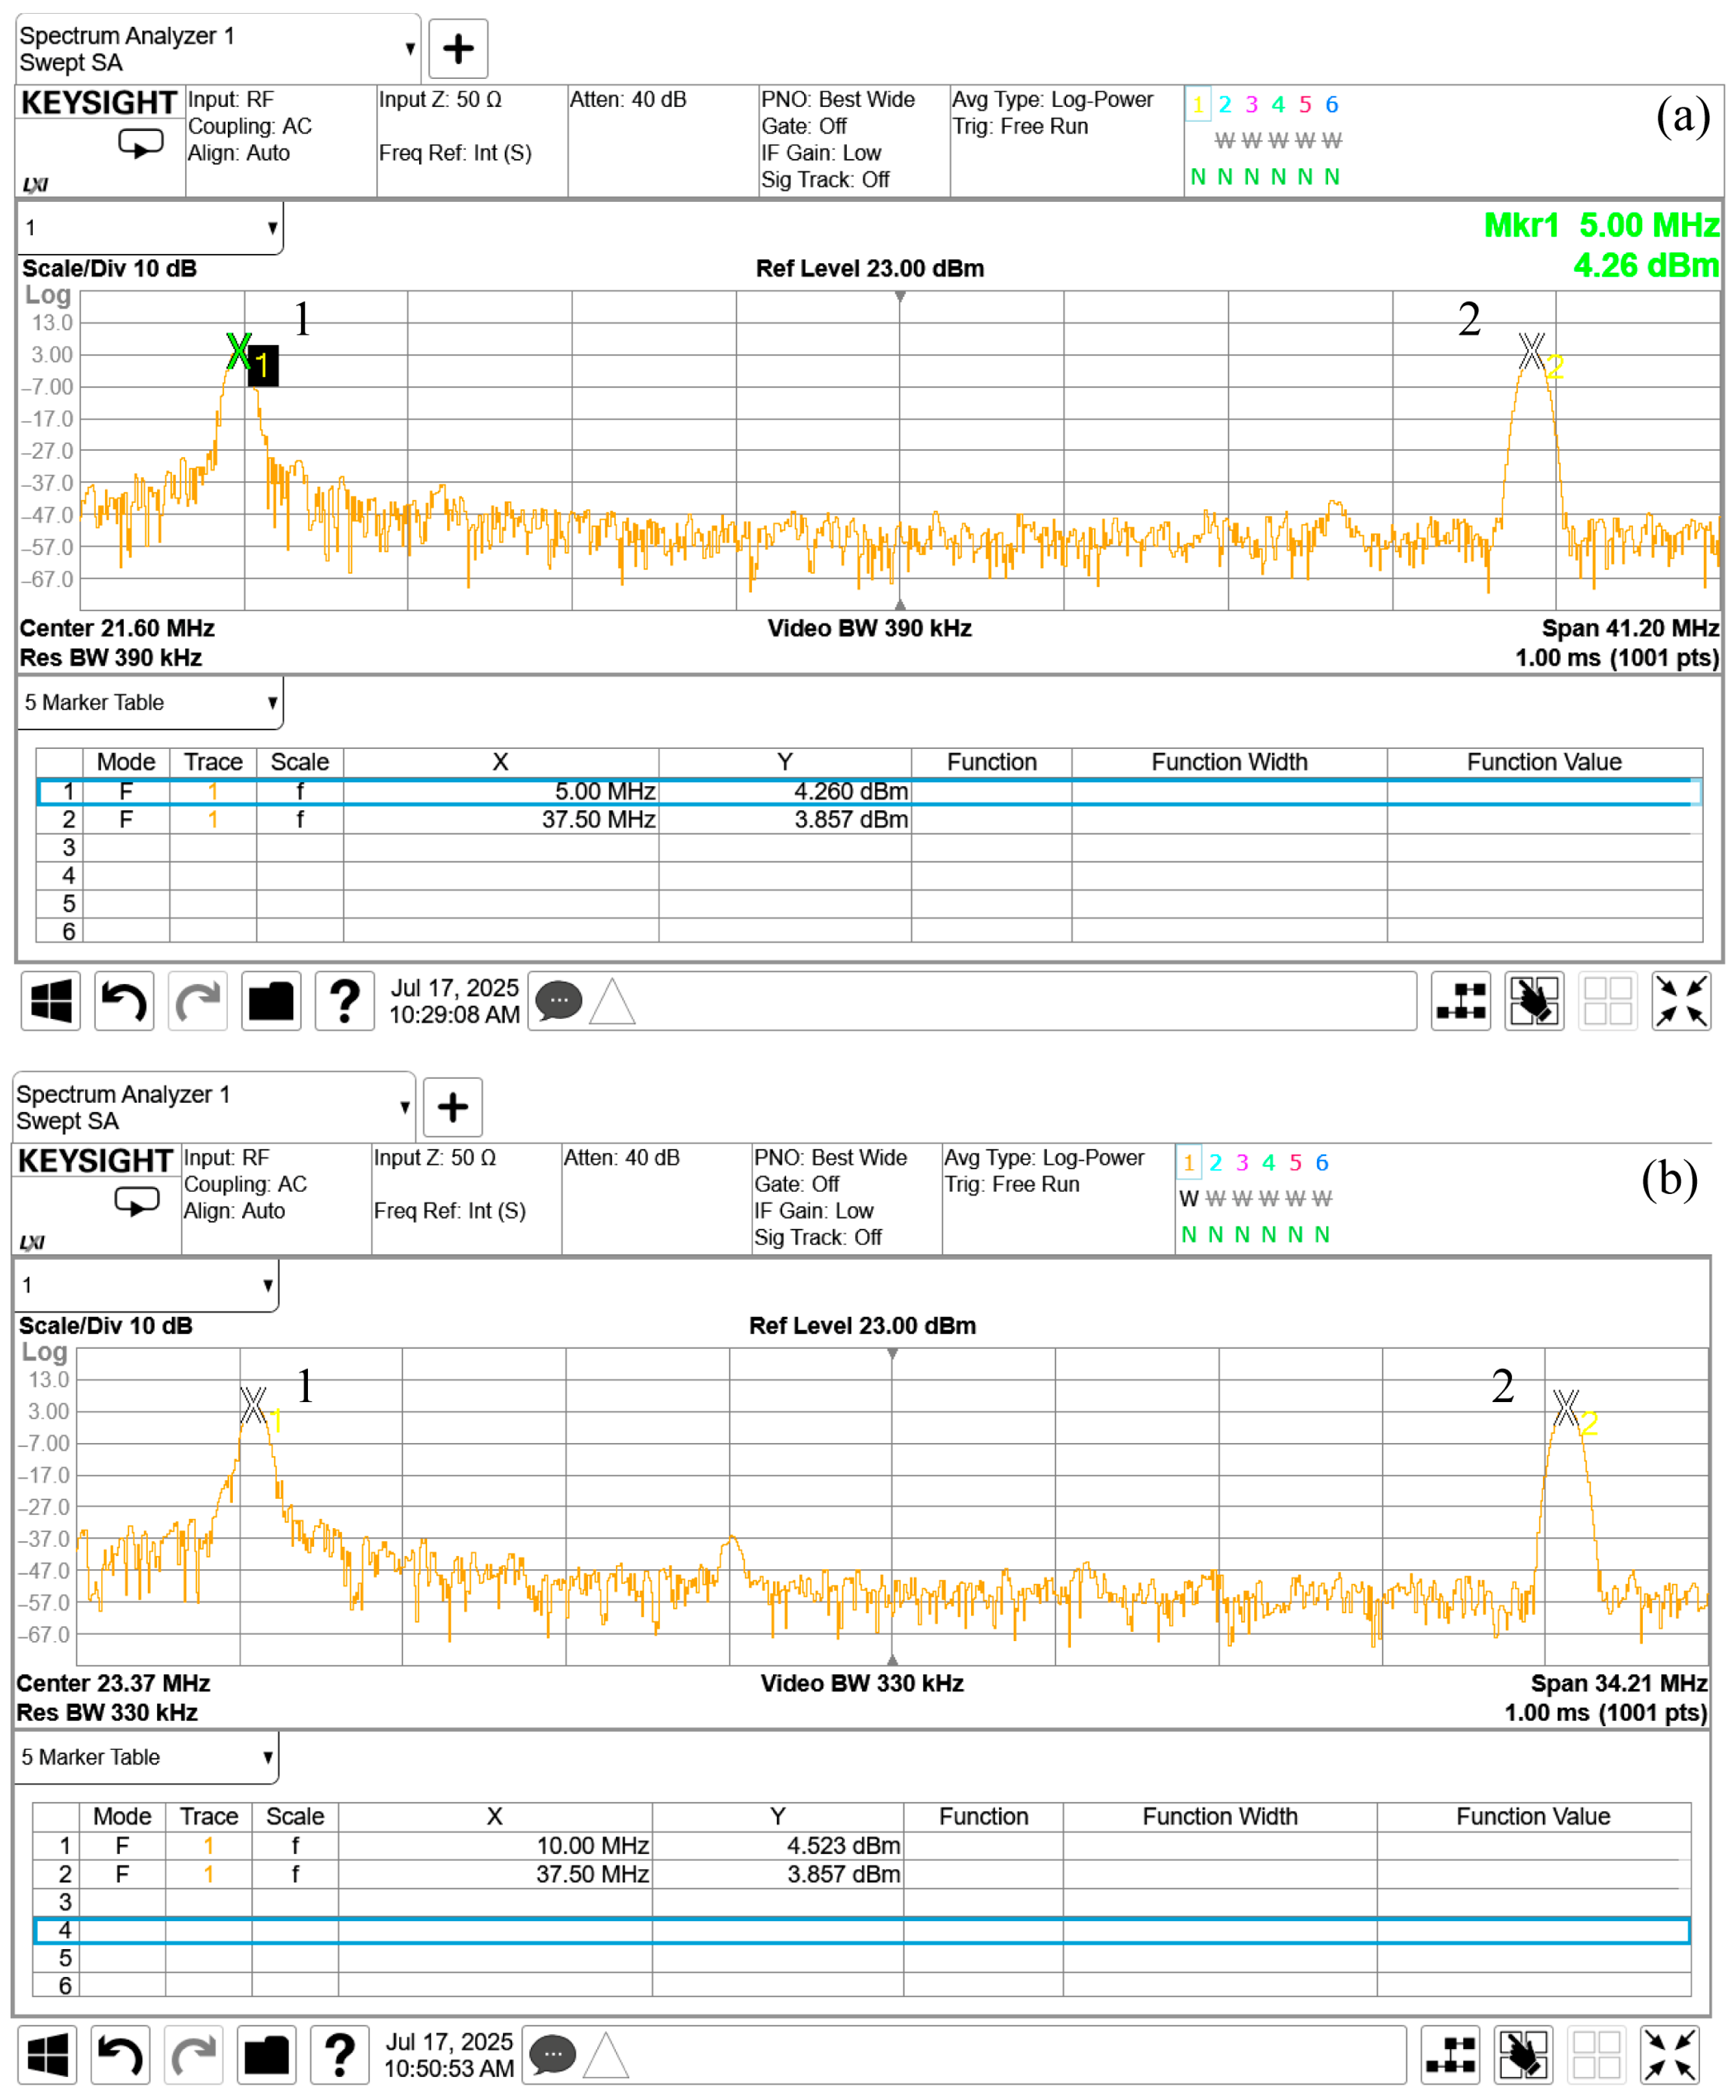Click marker 2 X on panel (a) trace
Screen dimensions: 1736x2100
(x=1531, y=352)
